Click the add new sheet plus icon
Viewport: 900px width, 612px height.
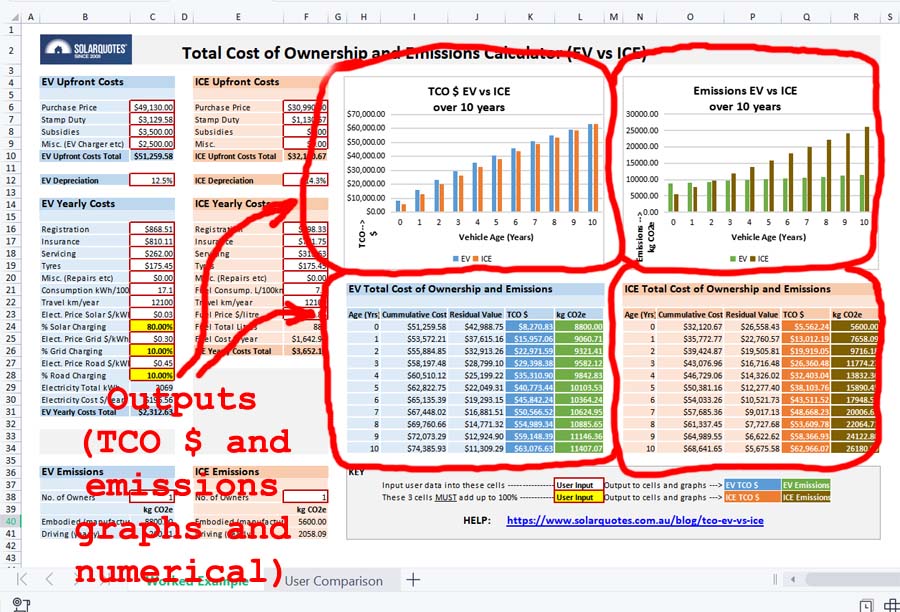413,580
